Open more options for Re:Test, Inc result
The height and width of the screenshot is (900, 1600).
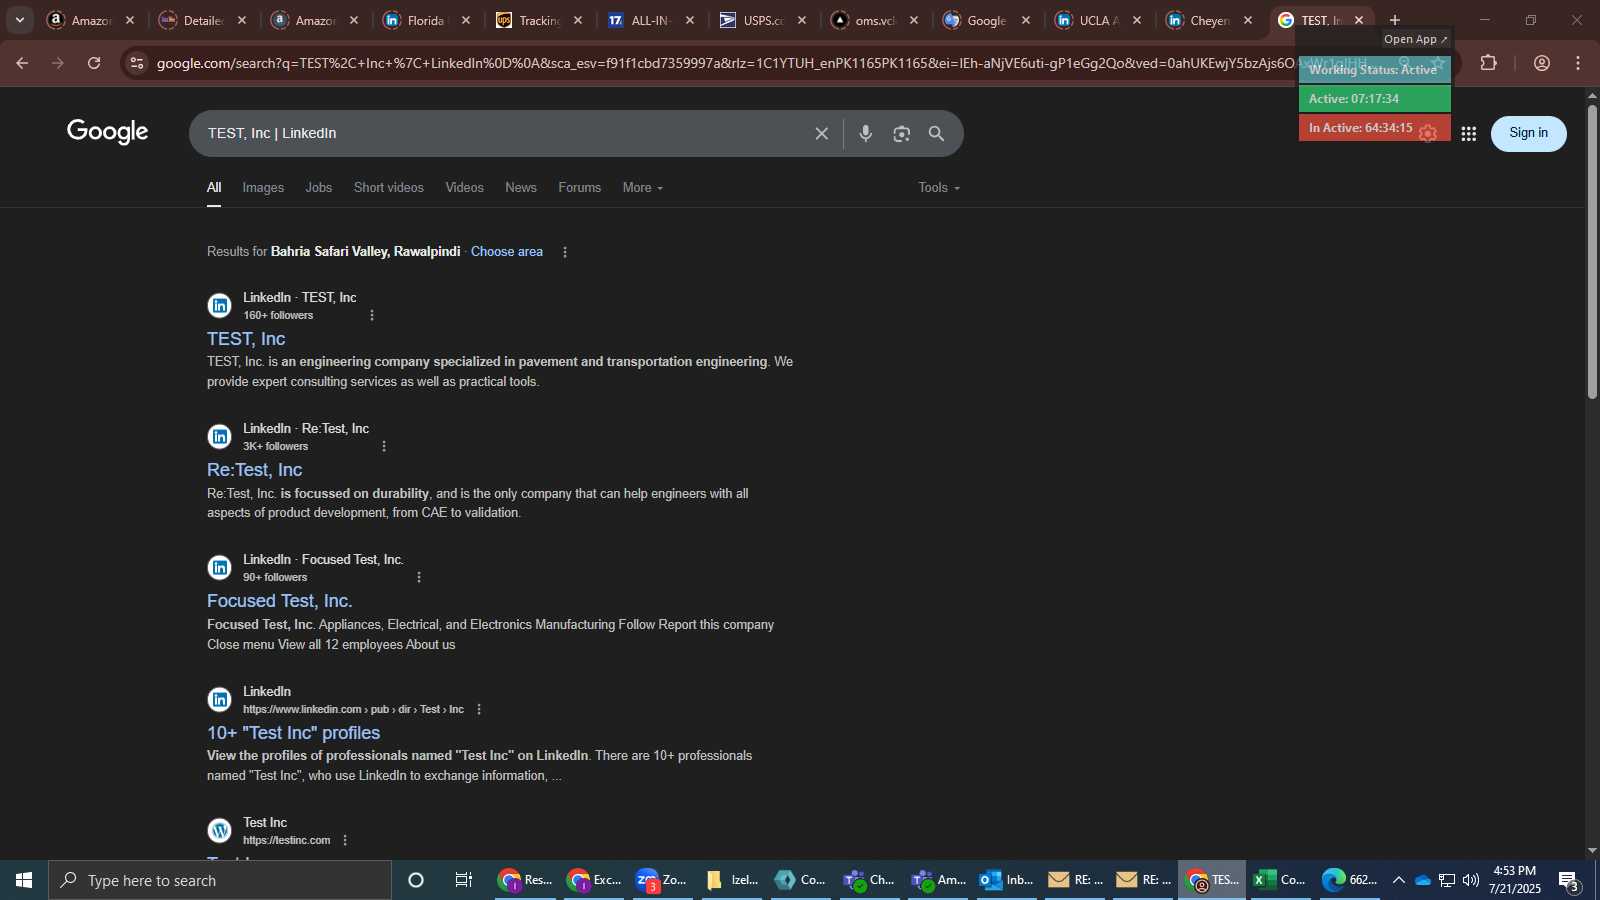click(x=384, y=446)
